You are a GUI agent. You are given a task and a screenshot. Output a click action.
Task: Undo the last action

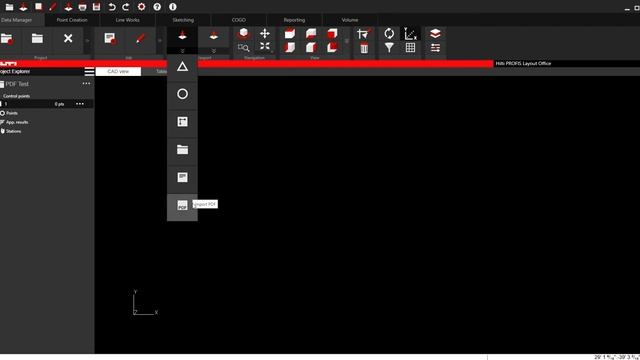pos(111,7)
